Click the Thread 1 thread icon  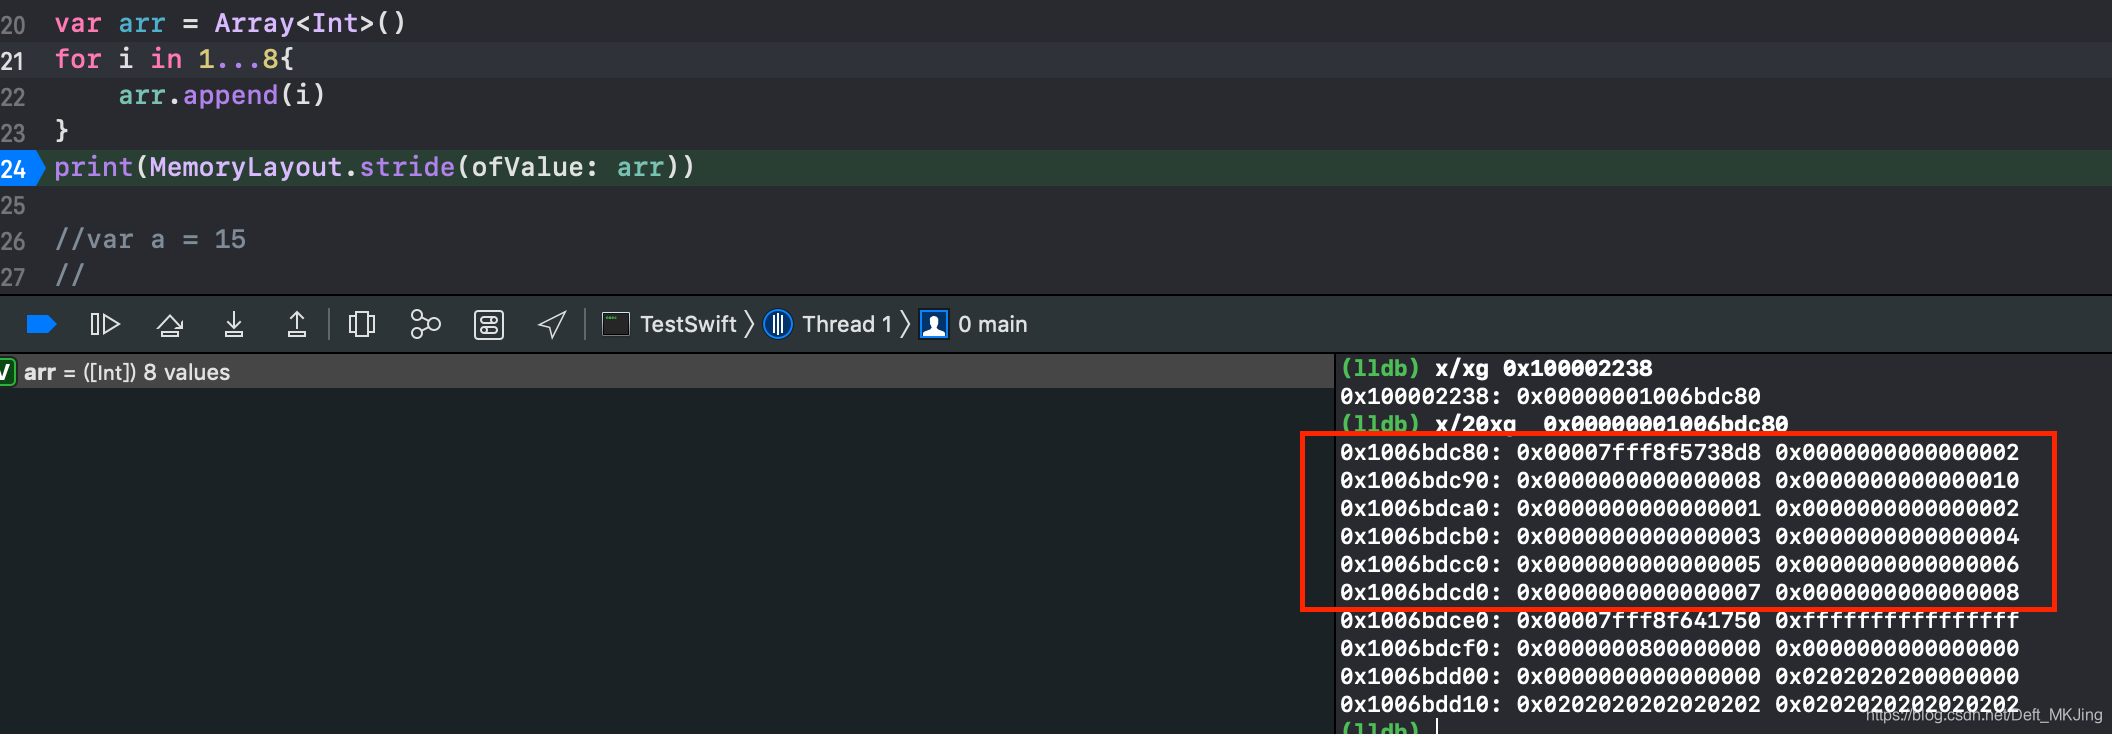tap(778, 324)
